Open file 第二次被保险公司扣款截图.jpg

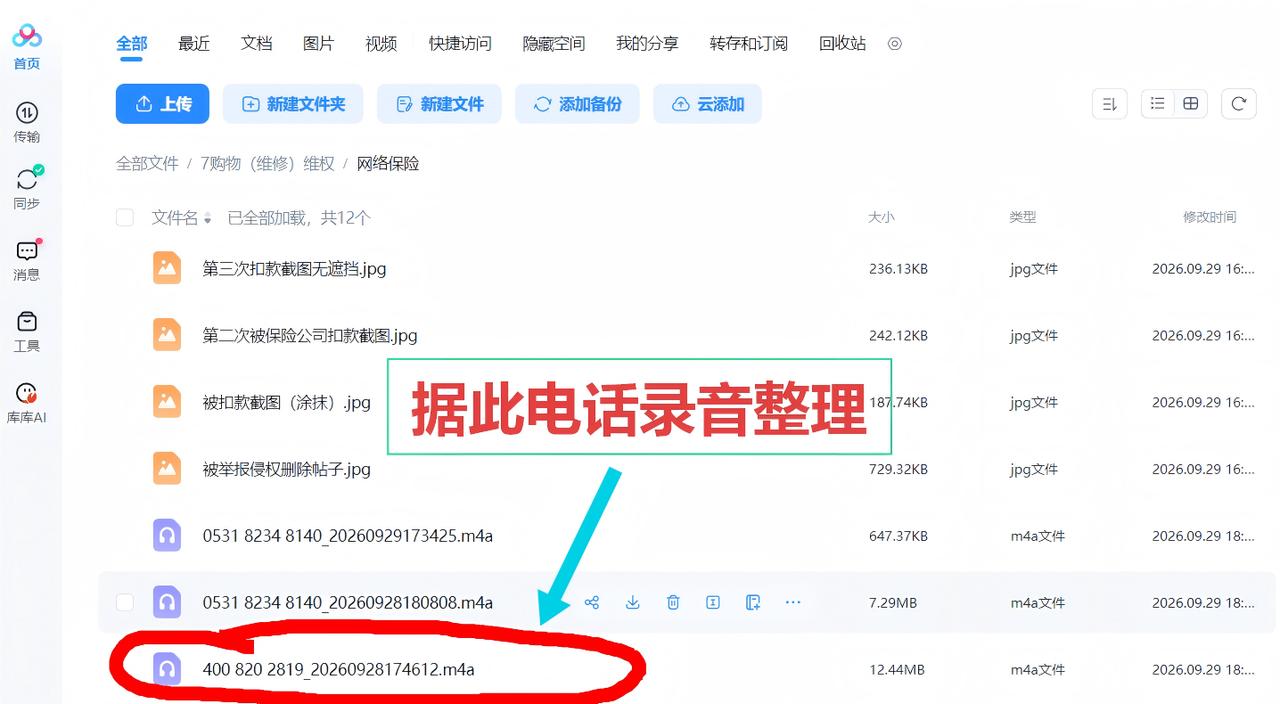pos(310,335)
